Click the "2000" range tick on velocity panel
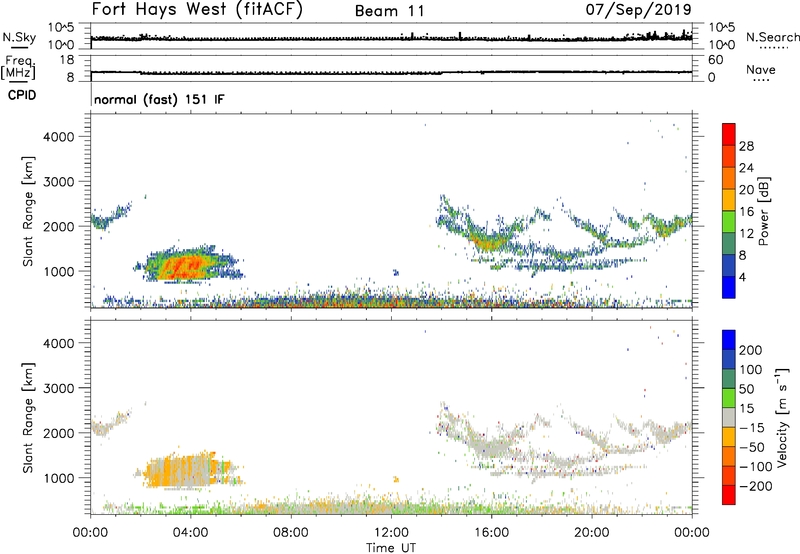Screen dimensions: 800x554 [x=58, y=433]
